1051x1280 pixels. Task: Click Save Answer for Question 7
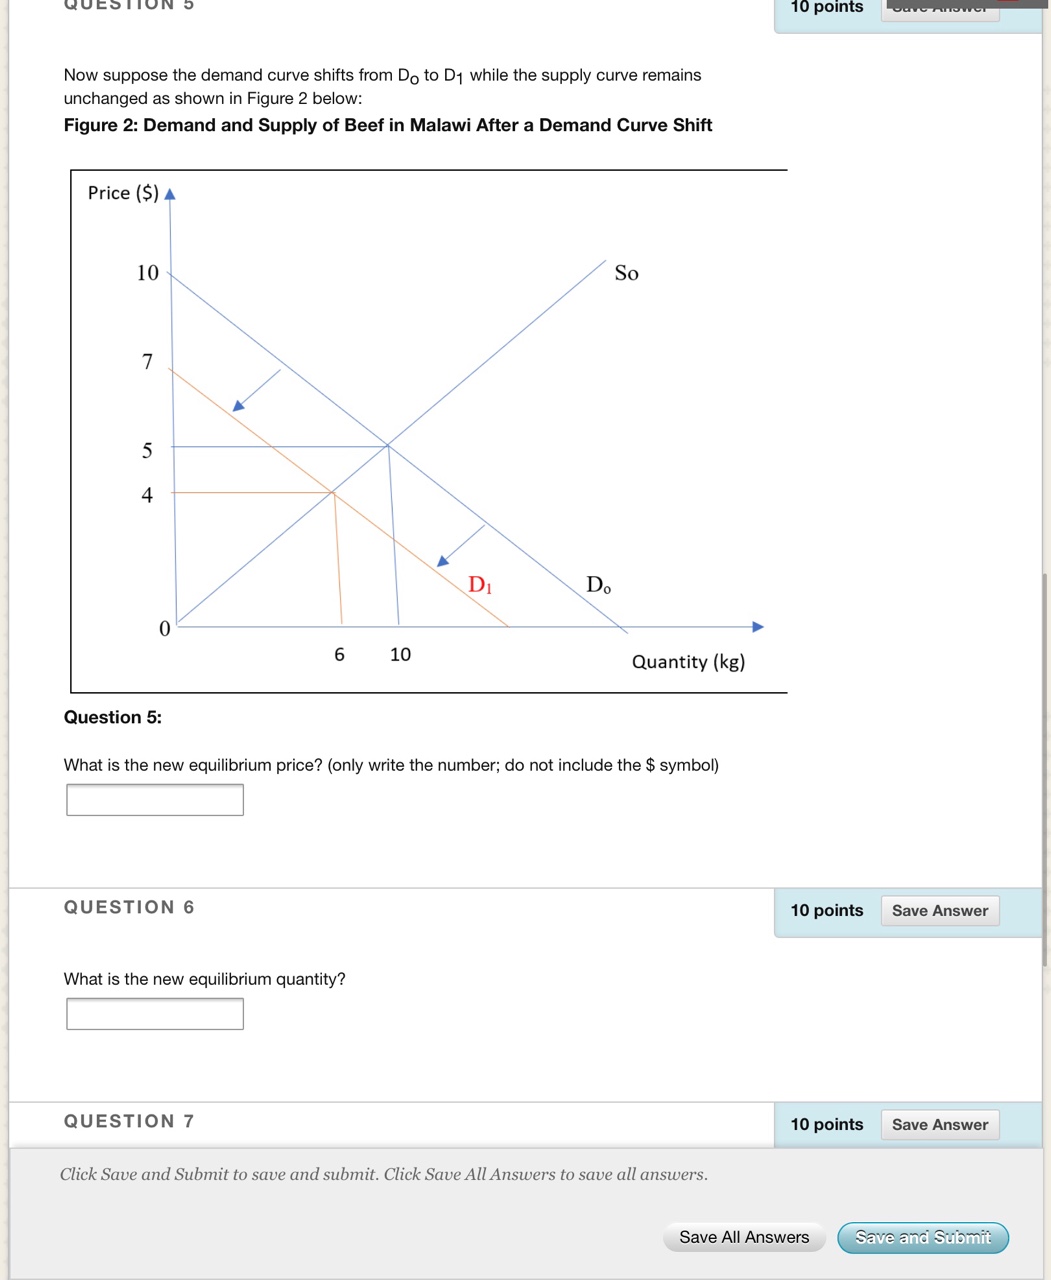939,1124
